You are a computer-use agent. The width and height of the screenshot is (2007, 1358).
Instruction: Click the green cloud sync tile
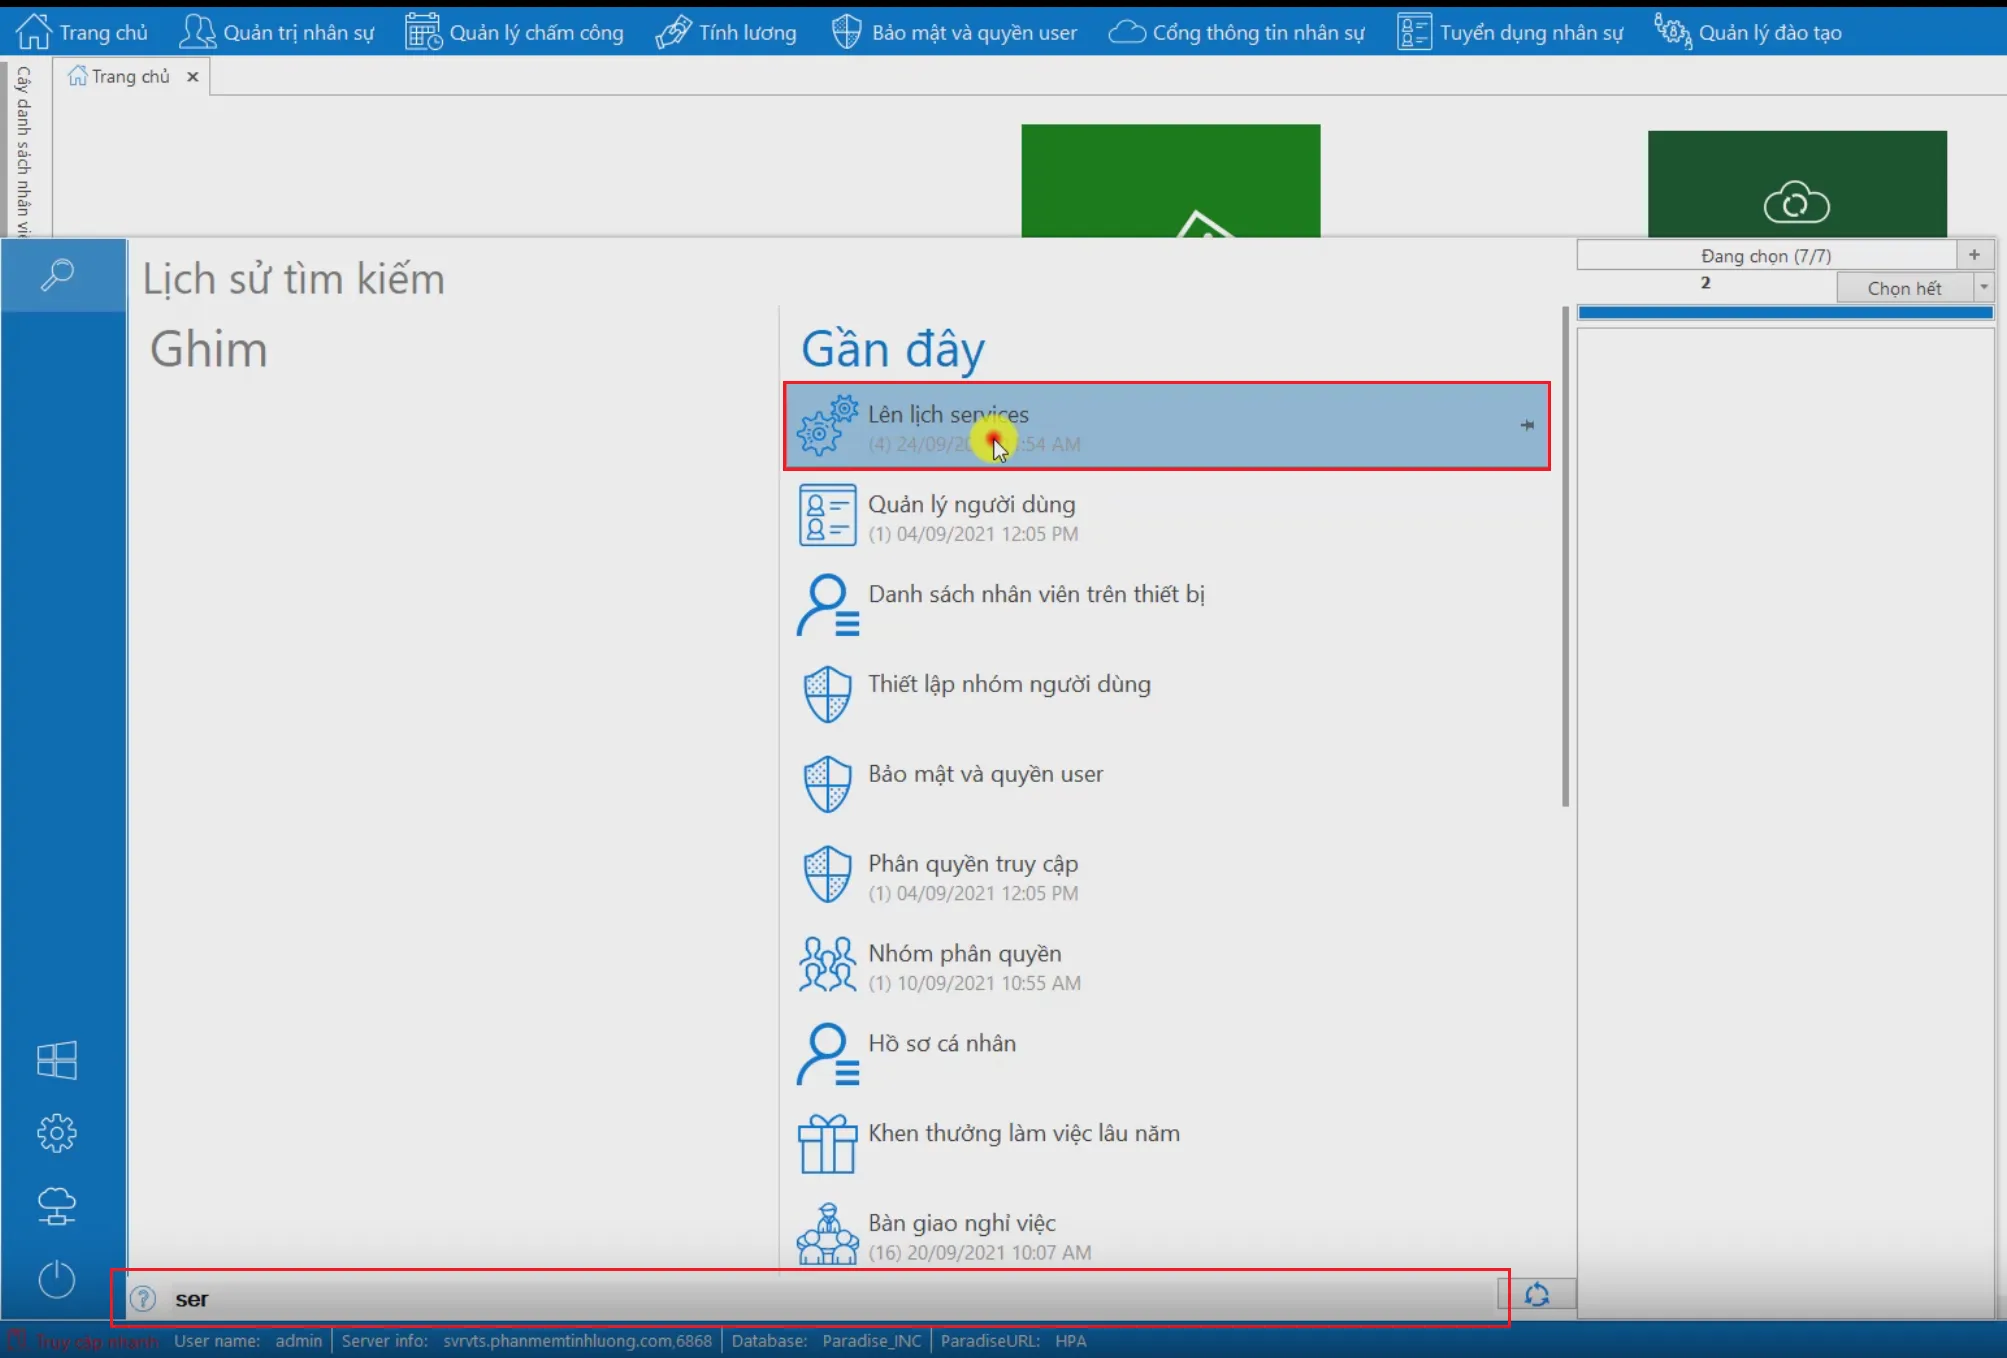(x=1797, y=184)
